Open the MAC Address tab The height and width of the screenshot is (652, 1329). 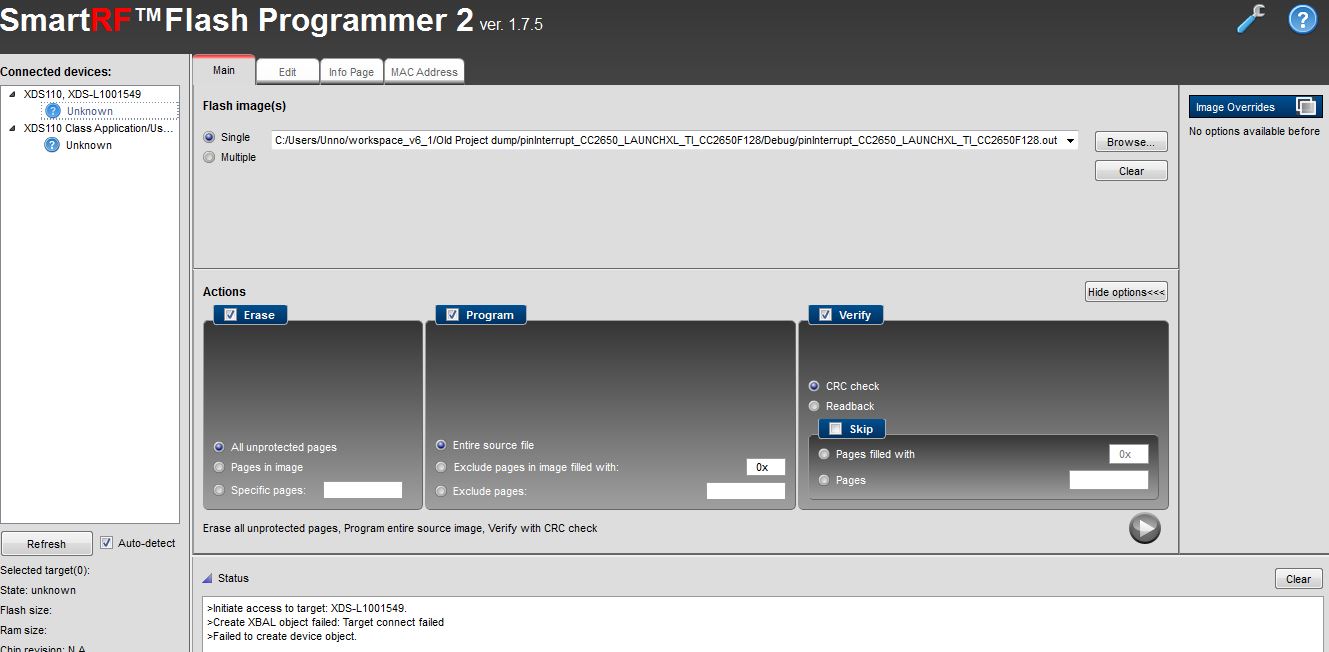click(x=424, y=72)
